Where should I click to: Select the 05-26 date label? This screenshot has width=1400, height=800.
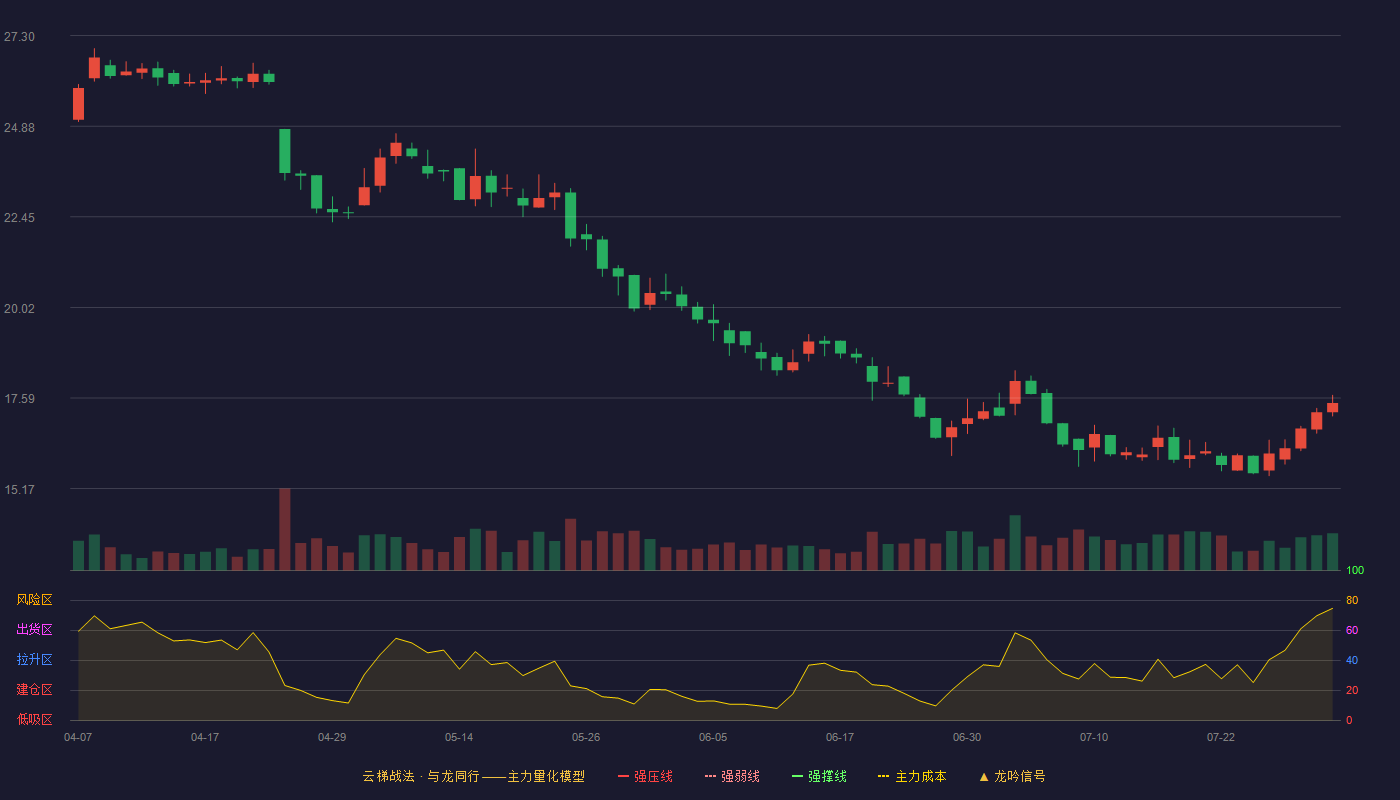click(x=586, y=737)
